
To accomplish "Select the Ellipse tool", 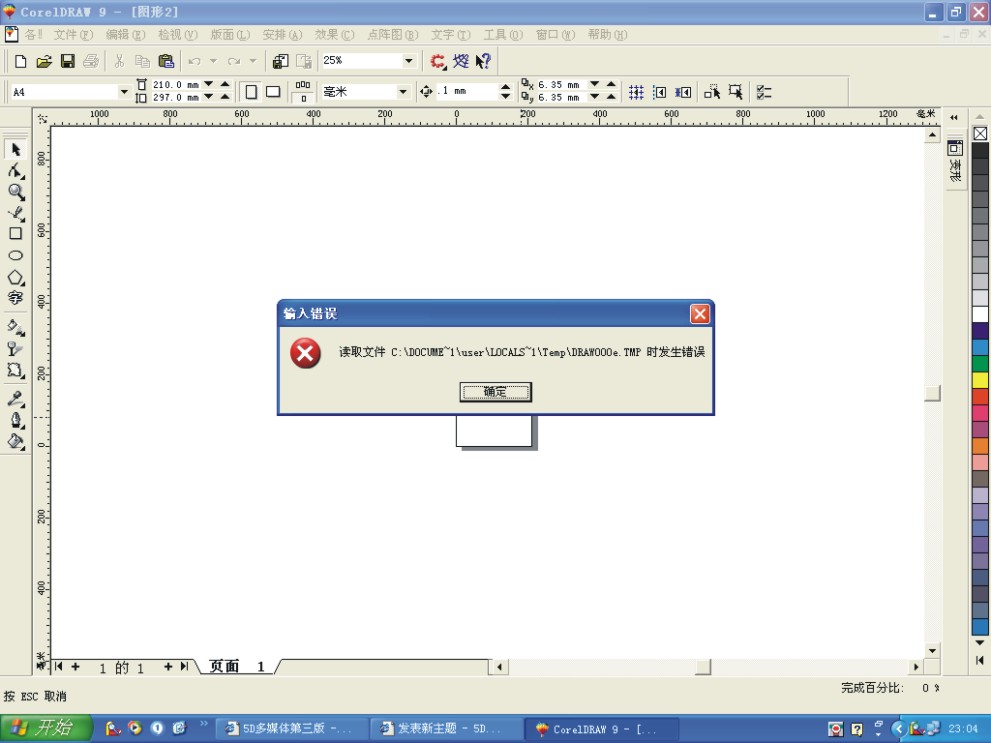I will coord(16,255).
